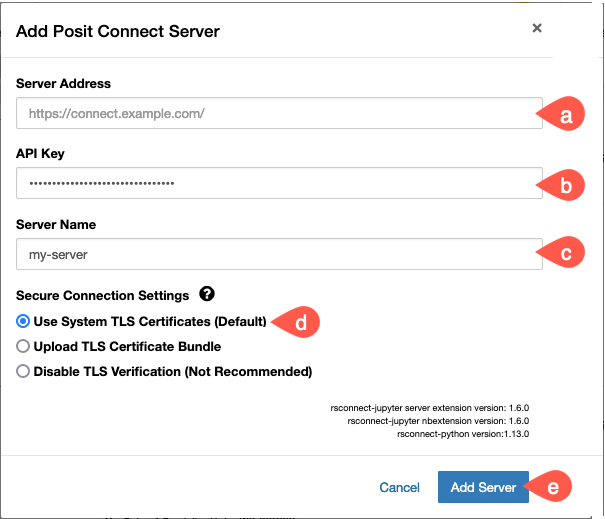Image resolution: width=605 pixels, height=519 pixels.
Task: Click 'rsconnect-jupyter server extension version: 1.6.0' text
Action: point(429,408)
